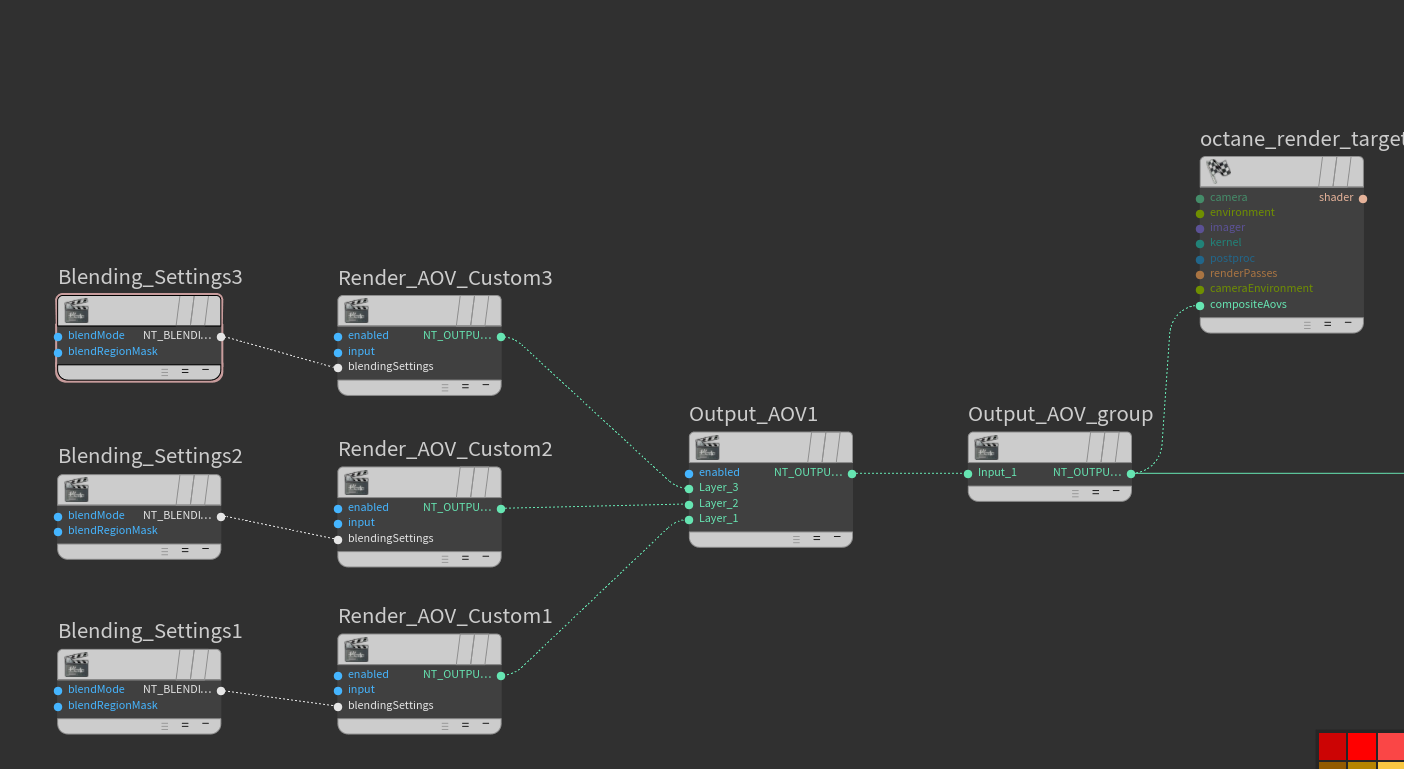Collapse octane_render_target with its minus button
The height and width of the screenshot is (769, 1404).
pos(1347,323)
